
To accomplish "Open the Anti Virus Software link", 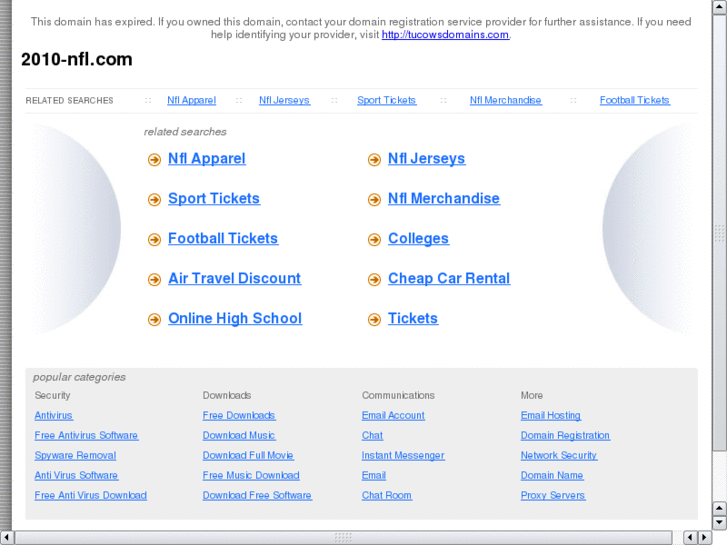I will point(76,475).
